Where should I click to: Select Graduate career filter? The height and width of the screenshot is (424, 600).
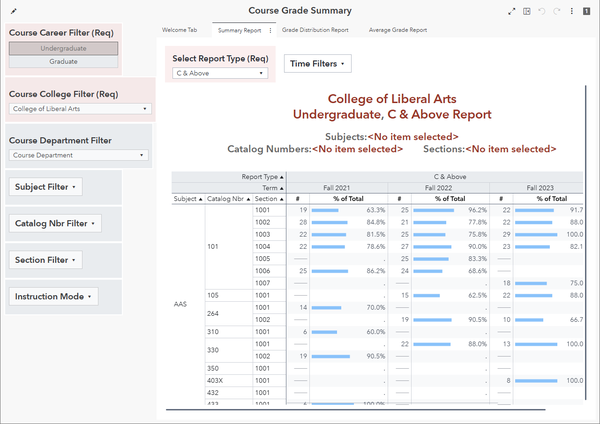pyautogui.click(x=64, y=61)
